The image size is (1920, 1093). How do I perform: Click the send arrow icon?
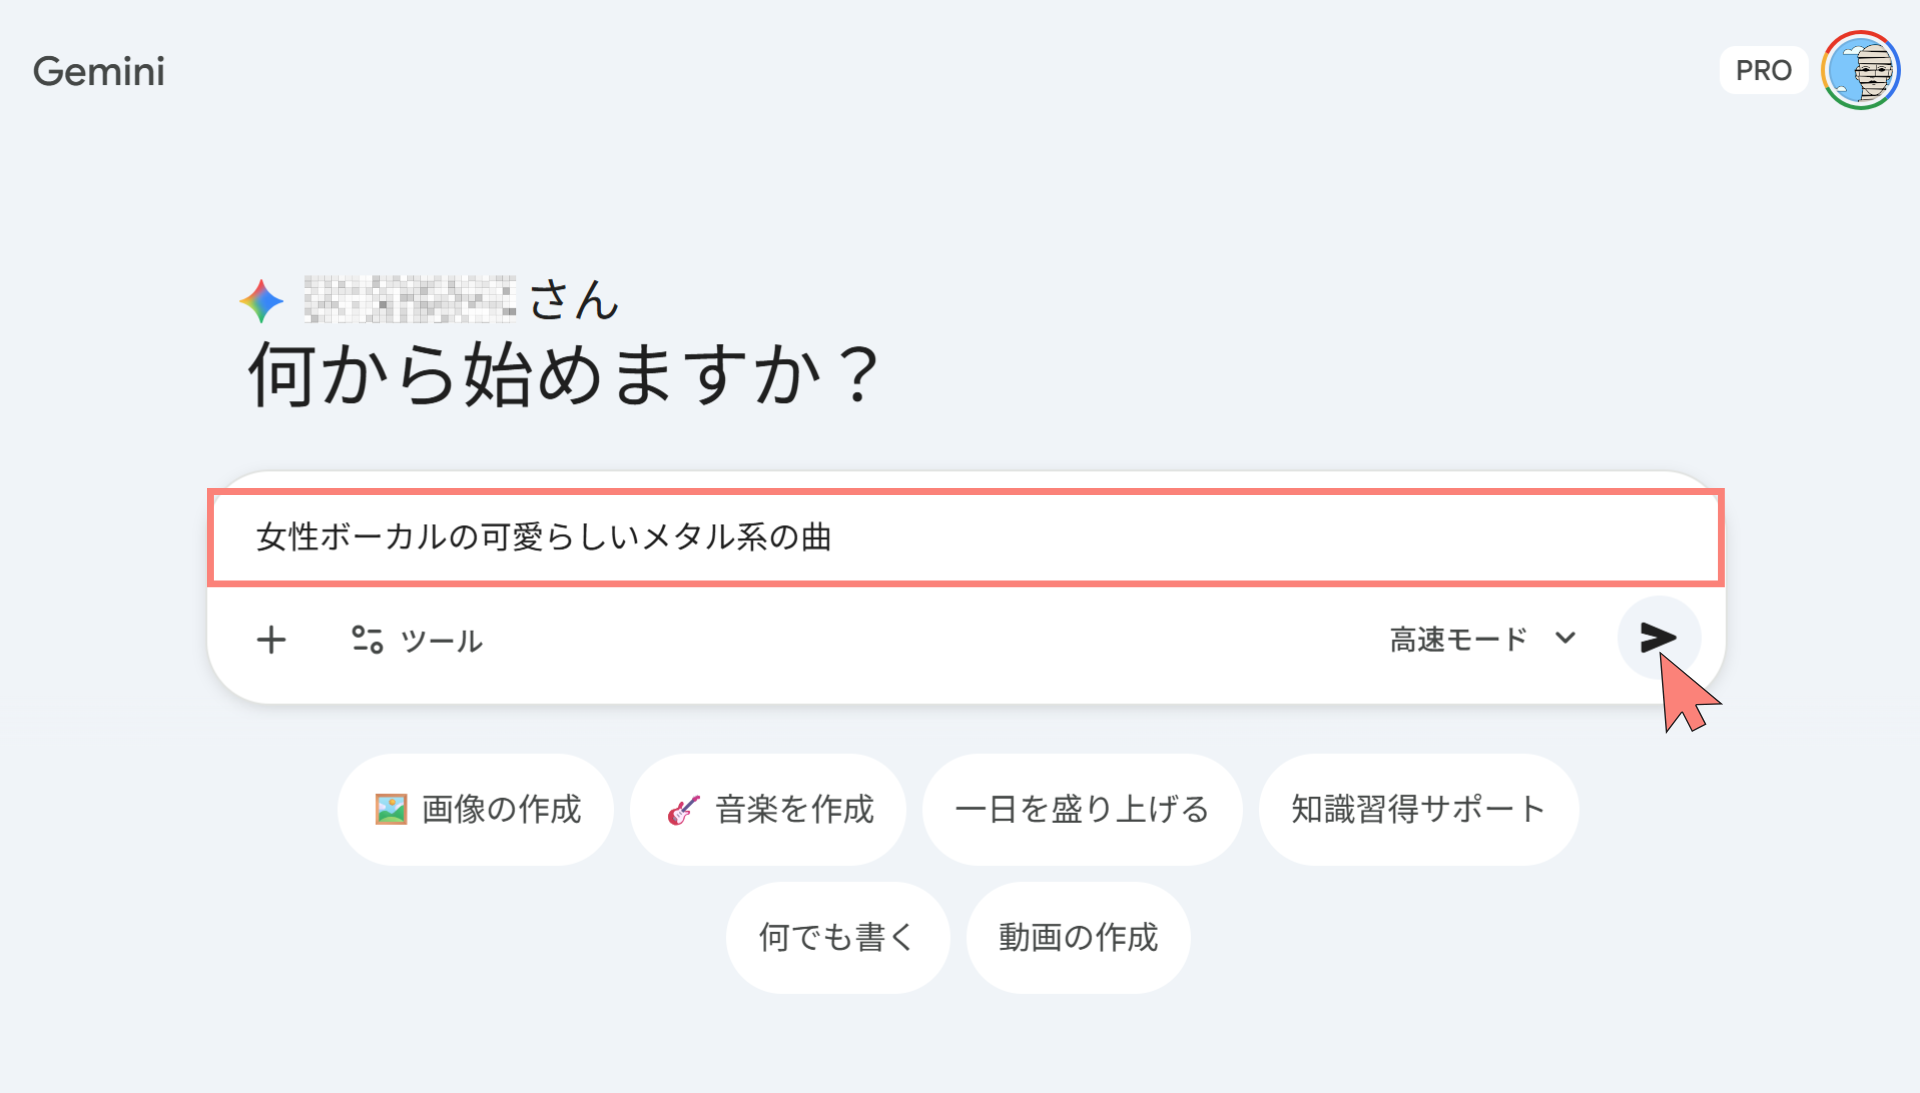[x=1657, y=637]
